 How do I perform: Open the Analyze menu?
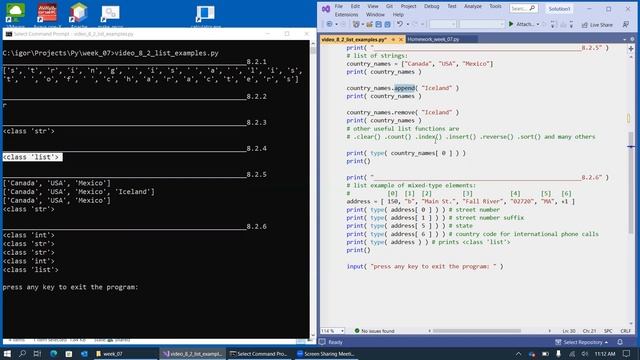pos(473,6)
